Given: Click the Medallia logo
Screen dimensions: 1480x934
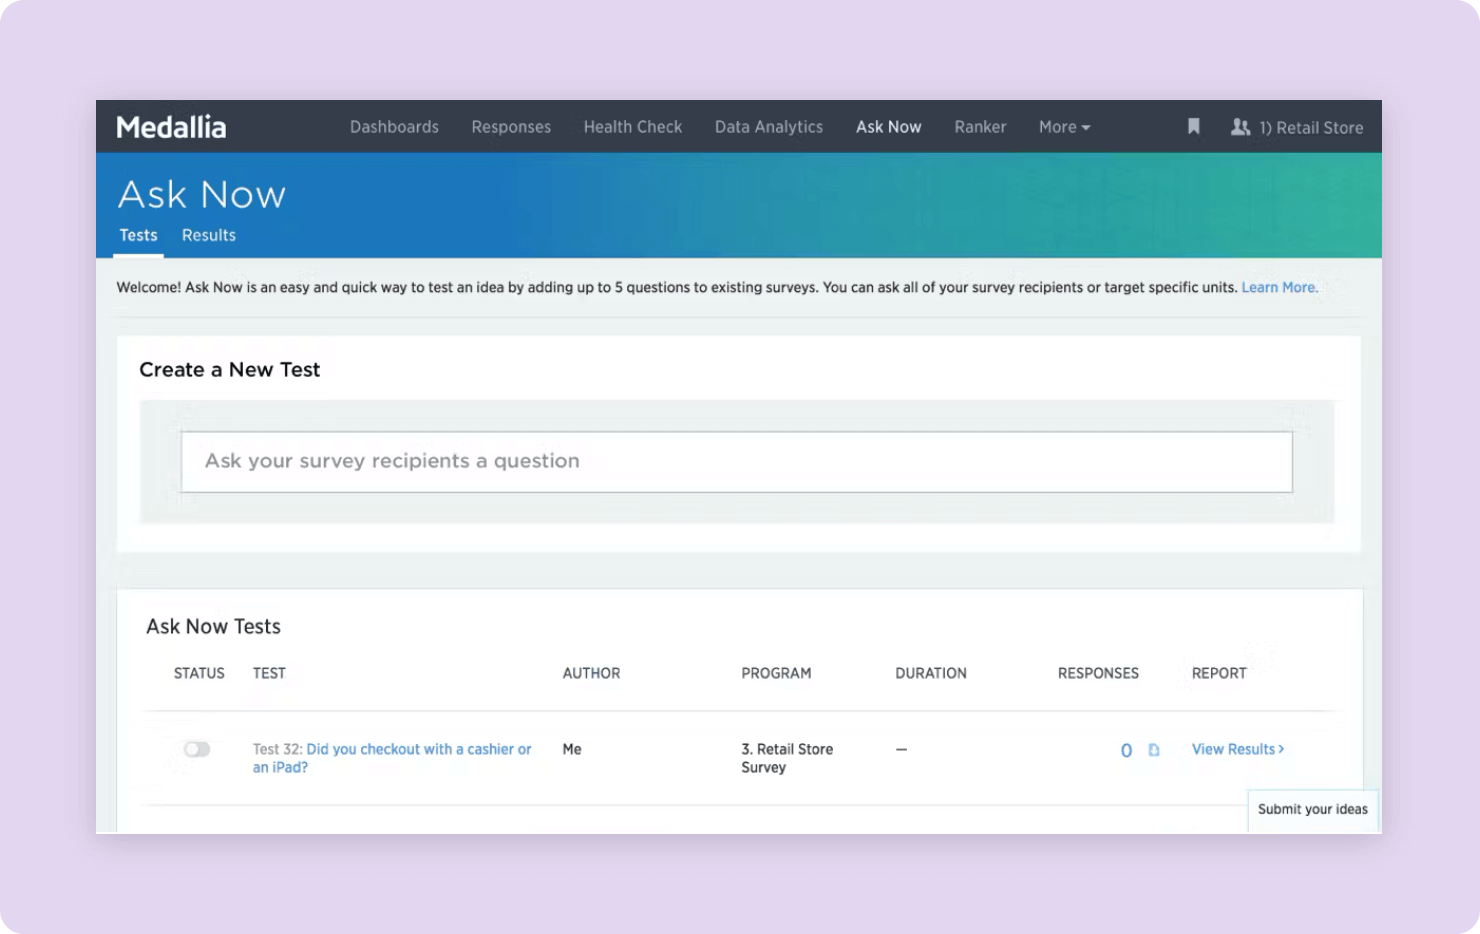Looking at the screenshot, I should click(x=171, y=127).
